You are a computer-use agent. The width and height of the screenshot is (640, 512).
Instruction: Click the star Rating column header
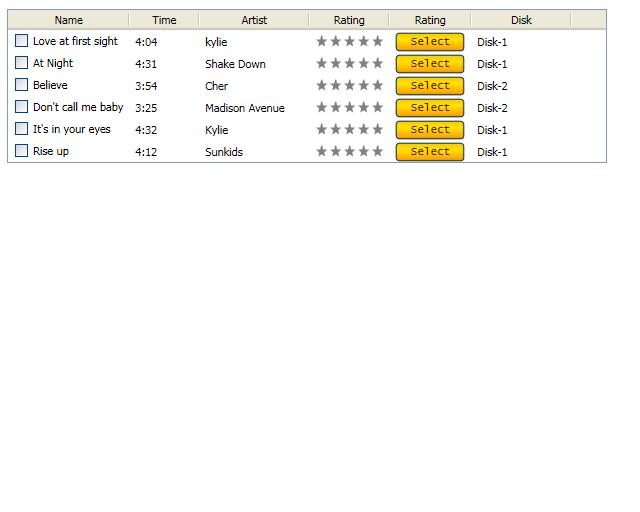349,20
